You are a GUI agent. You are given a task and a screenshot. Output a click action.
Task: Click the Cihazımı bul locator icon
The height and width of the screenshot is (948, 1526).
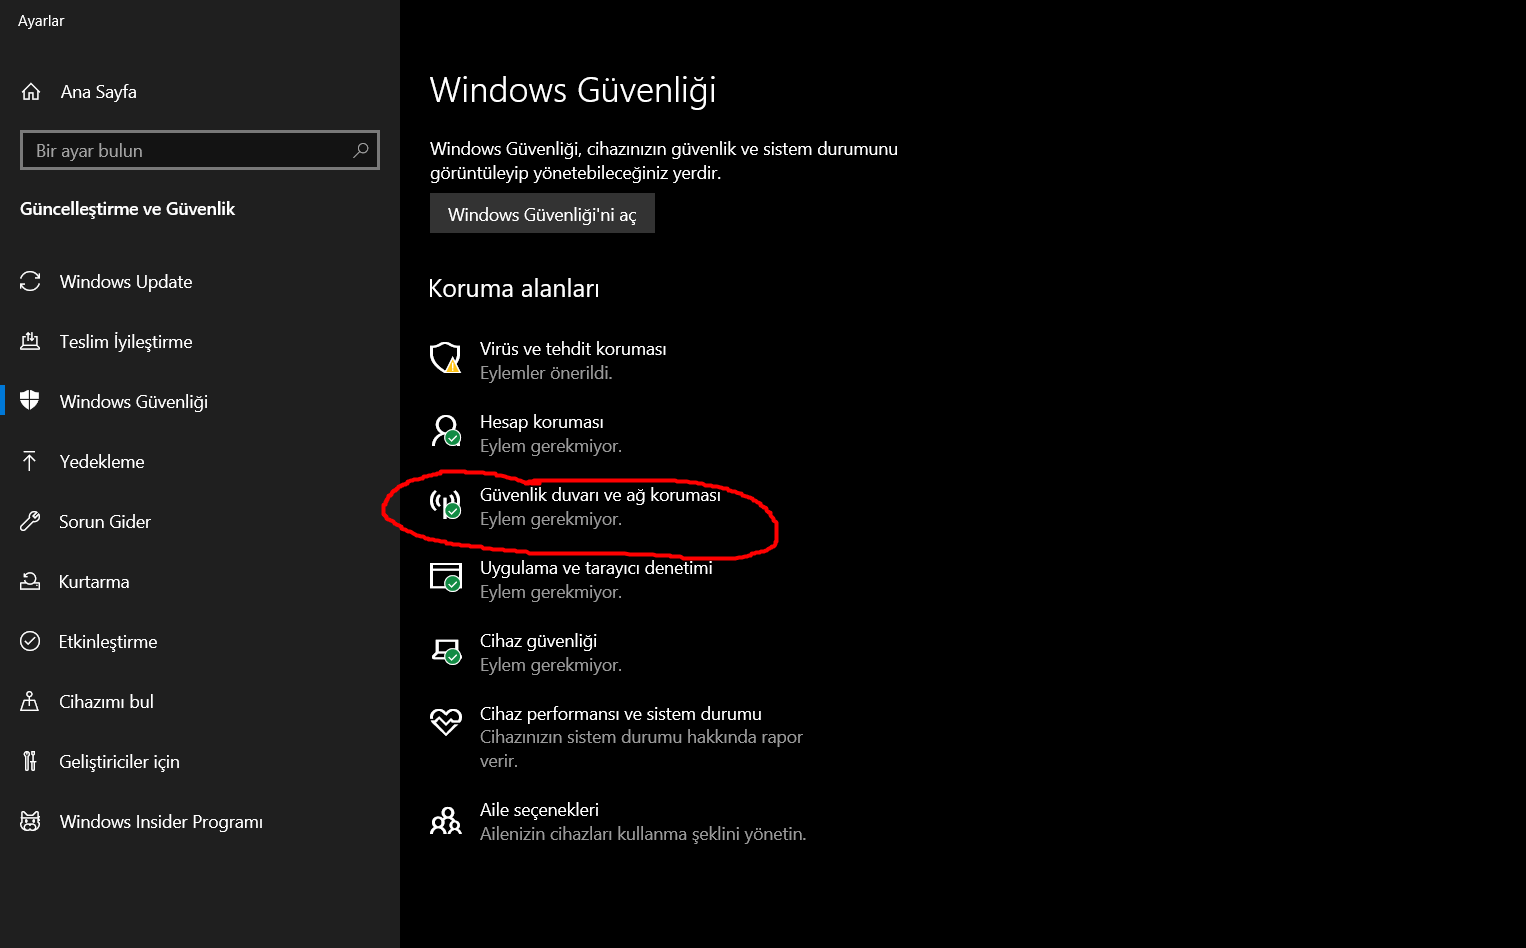coord(30,701)
